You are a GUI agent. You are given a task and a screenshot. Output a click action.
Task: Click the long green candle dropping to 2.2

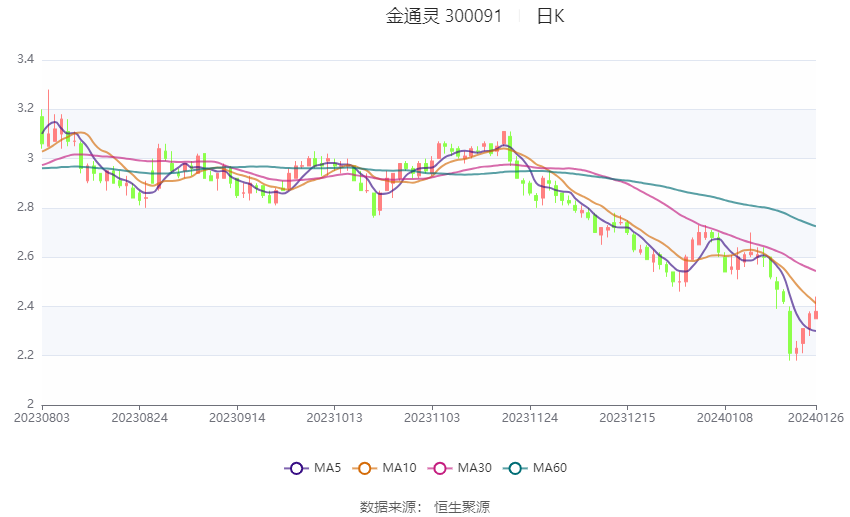click(790, 332)
